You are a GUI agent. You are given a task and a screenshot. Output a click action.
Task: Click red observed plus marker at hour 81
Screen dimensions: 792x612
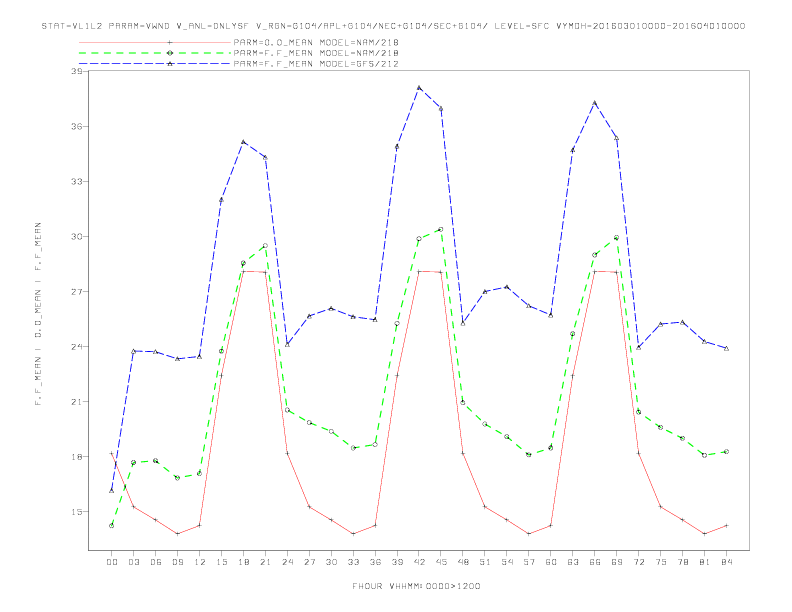(x=705, y=534)
